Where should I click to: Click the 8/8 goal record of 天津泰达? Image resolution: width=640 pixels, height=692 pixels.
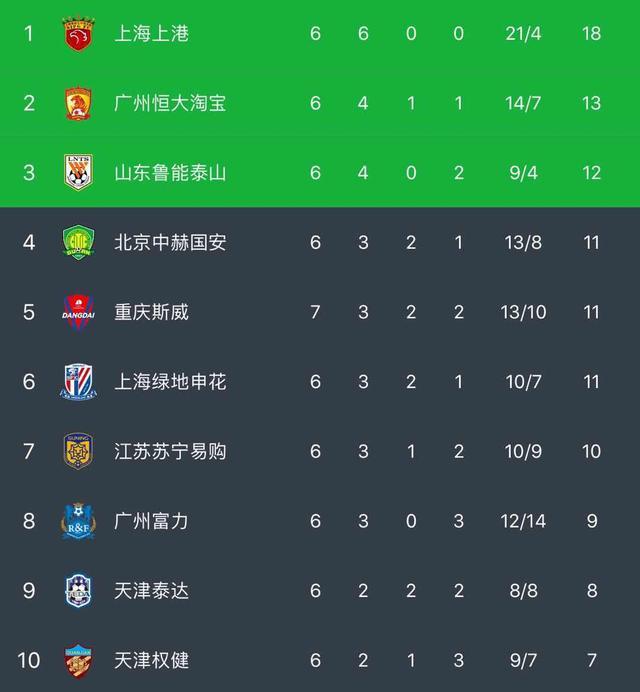(x=523, y=590)
